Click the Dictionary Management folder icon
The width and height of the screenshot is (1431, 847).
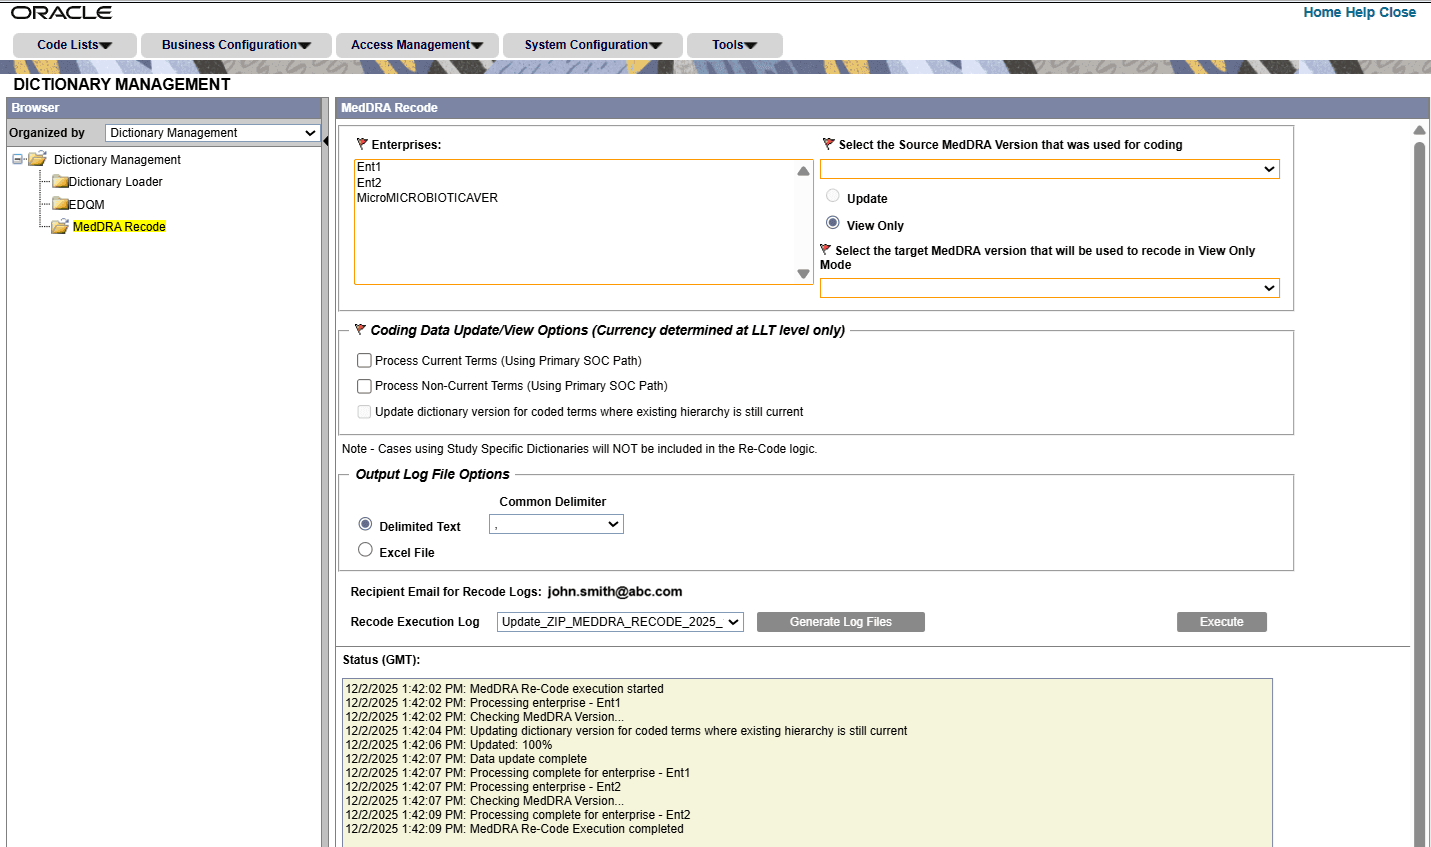click(37, 159)
